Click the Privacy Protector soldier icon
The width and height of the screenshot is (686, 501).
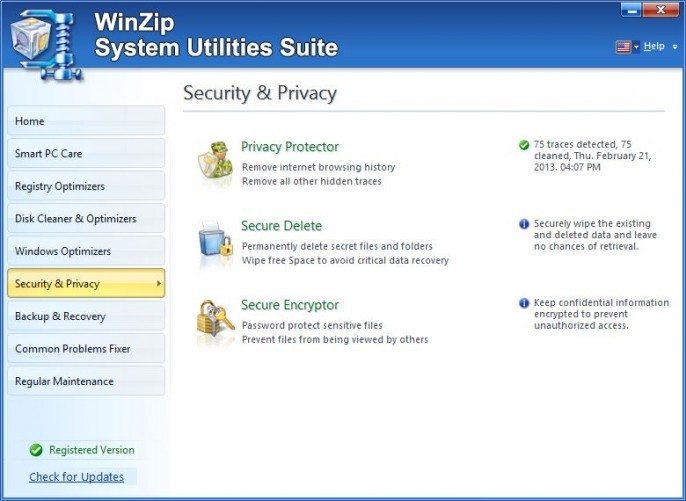[215, 164]
